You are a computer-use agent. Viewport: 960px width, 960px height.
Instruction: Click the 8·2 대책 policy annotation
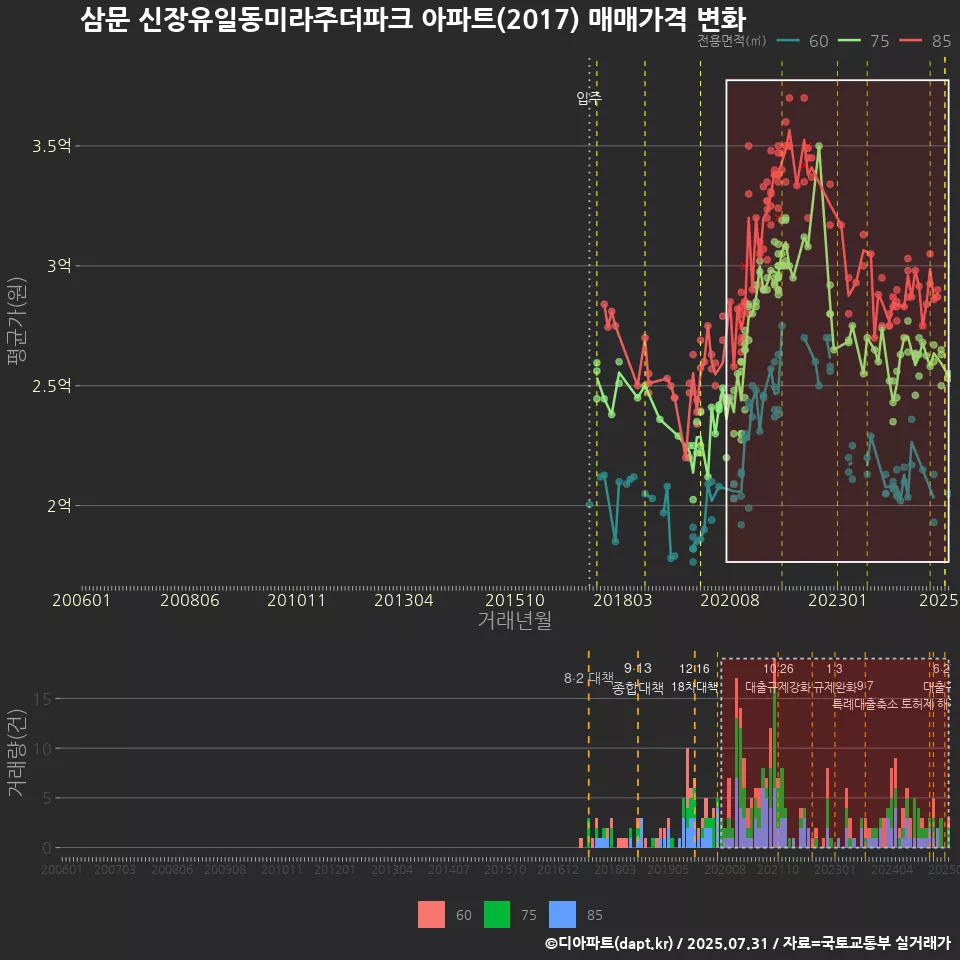click(588, 678)
